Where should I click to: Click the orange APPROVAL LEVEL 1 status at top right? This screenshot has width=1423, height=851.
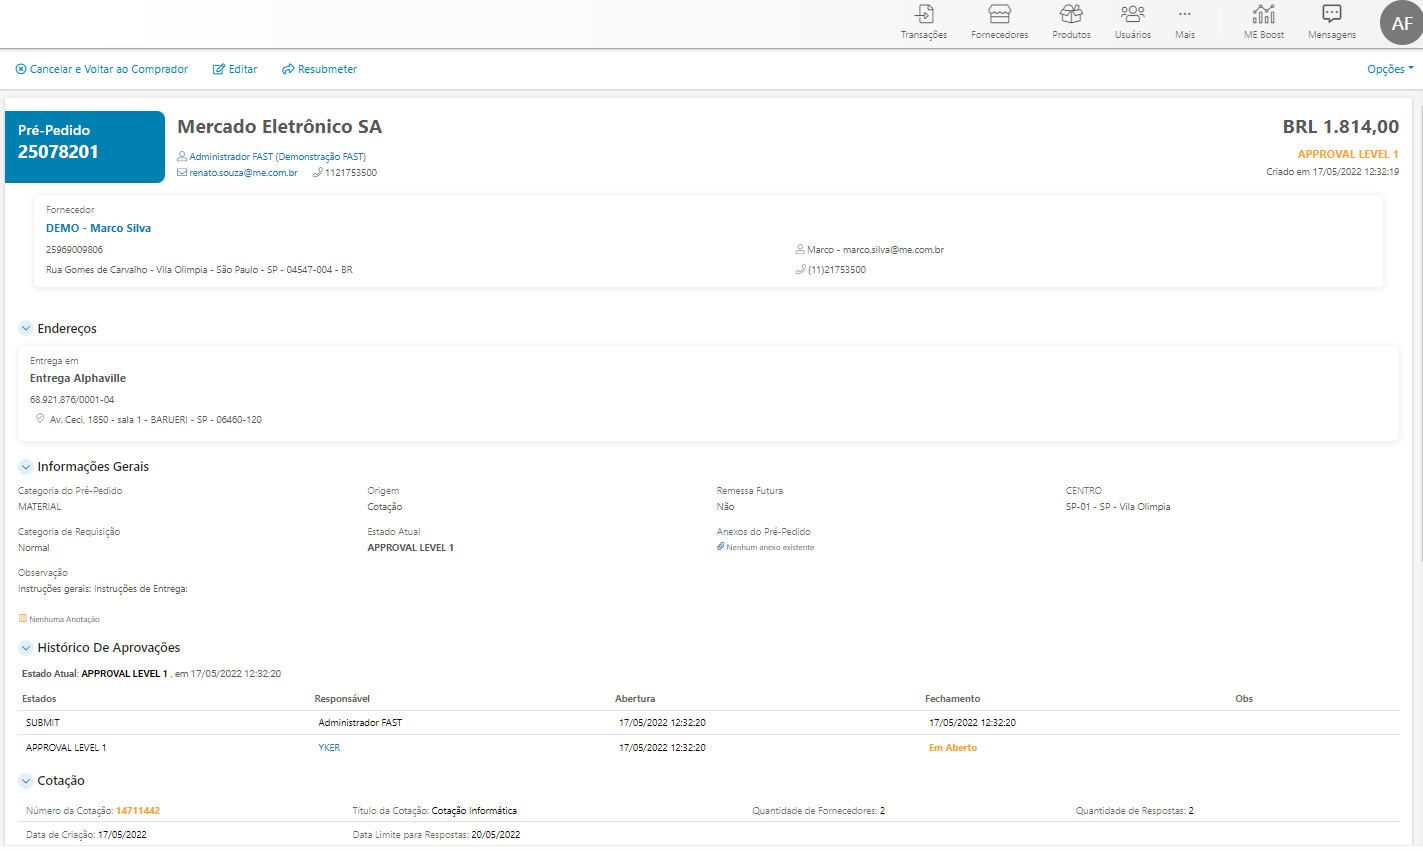coord(1348,154)
